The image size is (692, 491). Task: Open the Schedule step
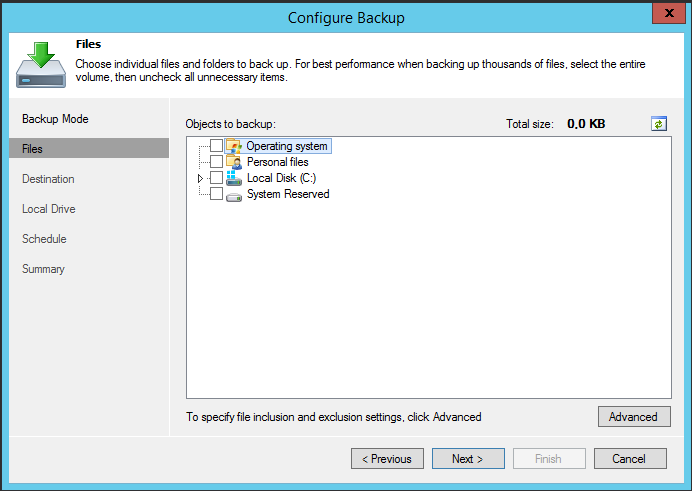click(x=44, y=239)
